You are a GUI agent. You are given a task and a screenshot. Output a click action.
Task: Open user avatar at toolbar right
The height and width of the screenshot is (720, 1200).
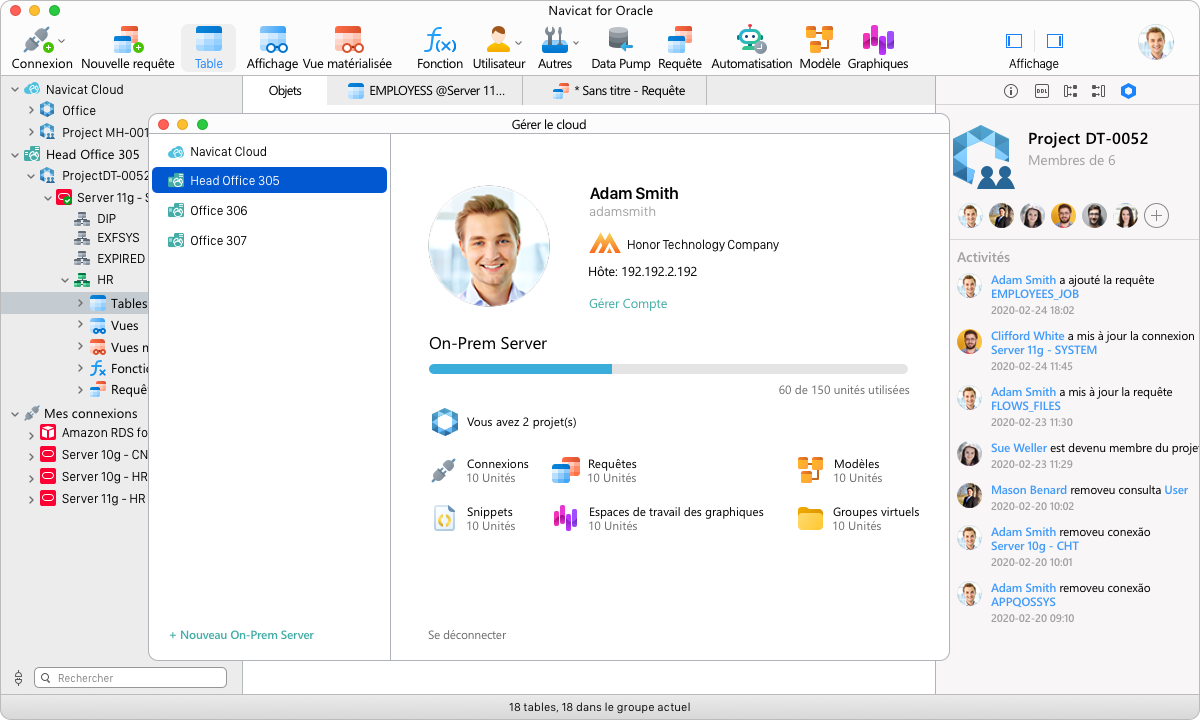[x=1155, y=42]
